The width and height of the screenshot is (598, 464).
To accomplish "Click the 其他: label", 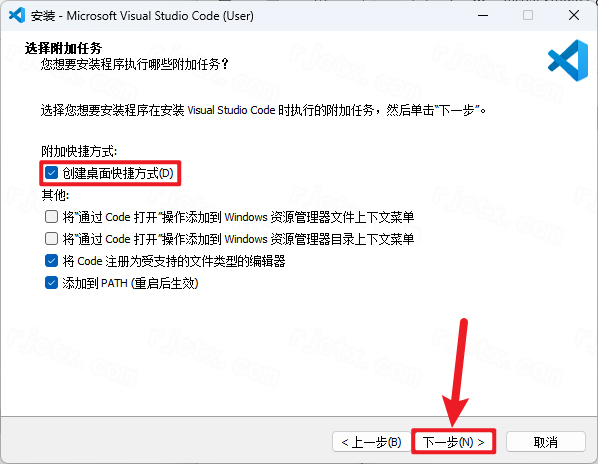I will coord(55,195).
